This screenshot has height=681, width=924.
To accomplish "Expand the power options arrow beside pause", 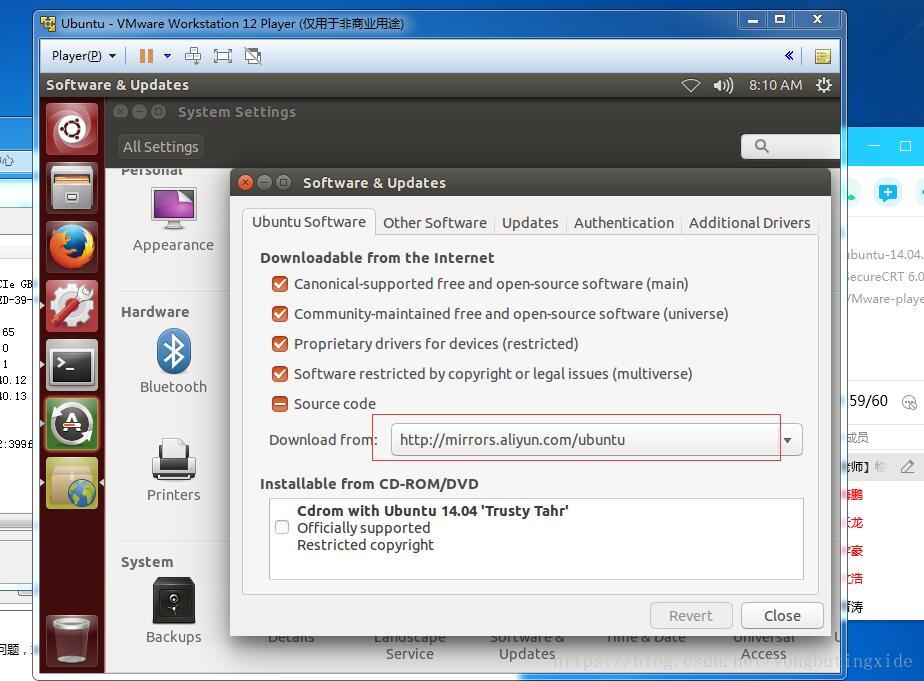I will [167, 56].
